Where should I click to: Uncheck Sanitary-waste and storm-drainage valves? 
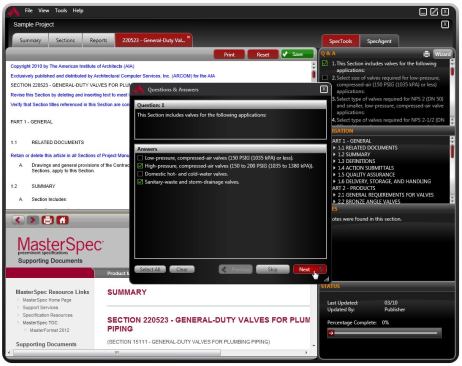point(140,182)
